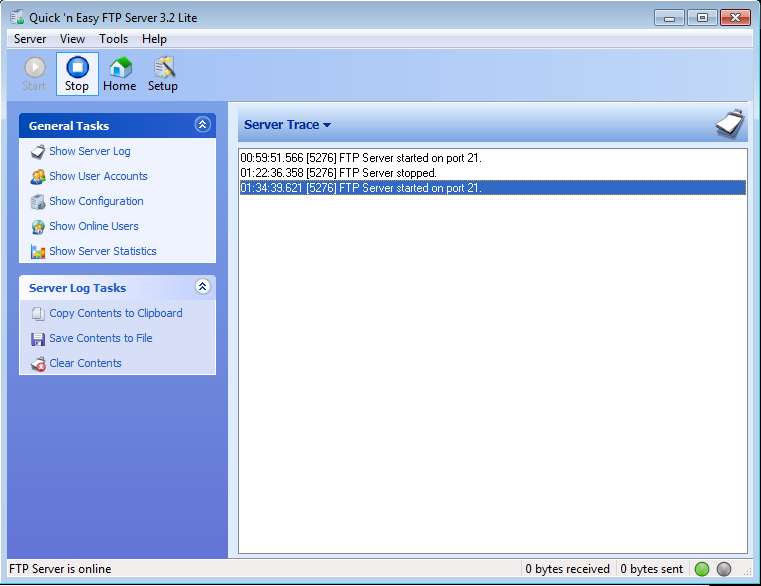Click the icon beside Clear Contents
This screenshot has height=586, width=761.
38,364
